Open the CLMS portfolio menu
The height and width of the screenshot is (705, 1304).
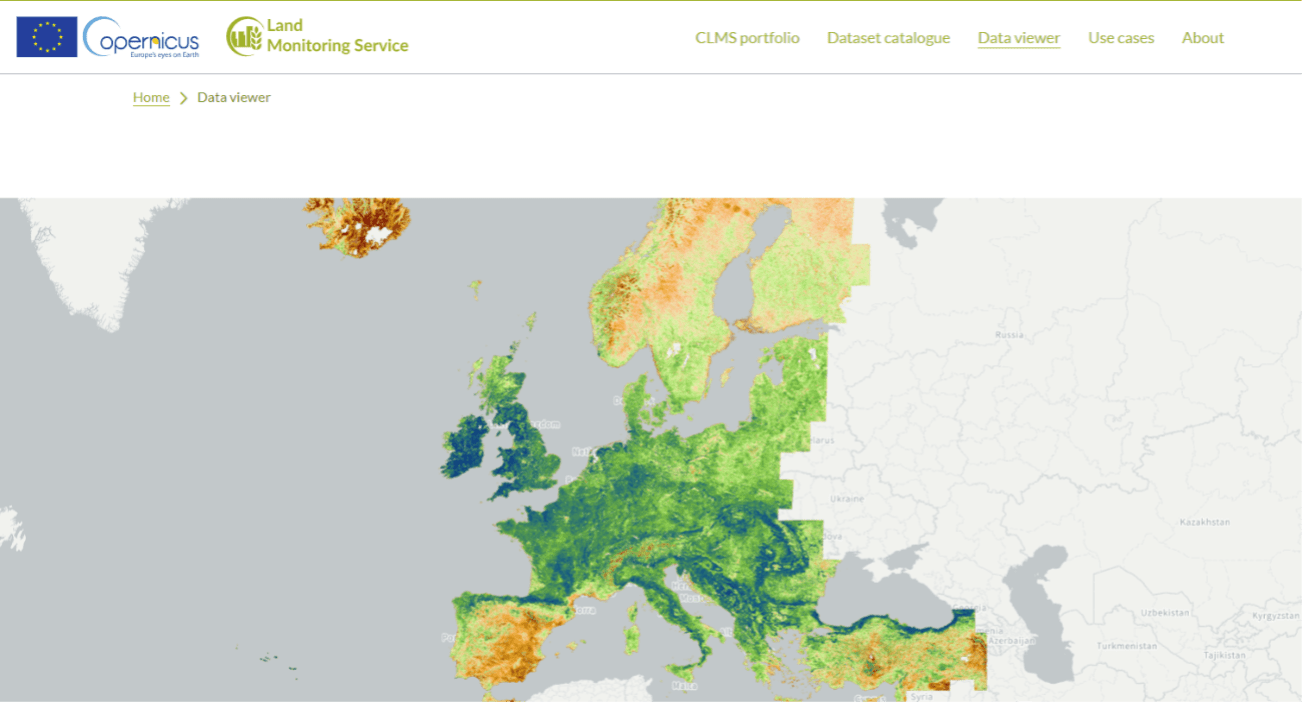[x=747, y=37]
